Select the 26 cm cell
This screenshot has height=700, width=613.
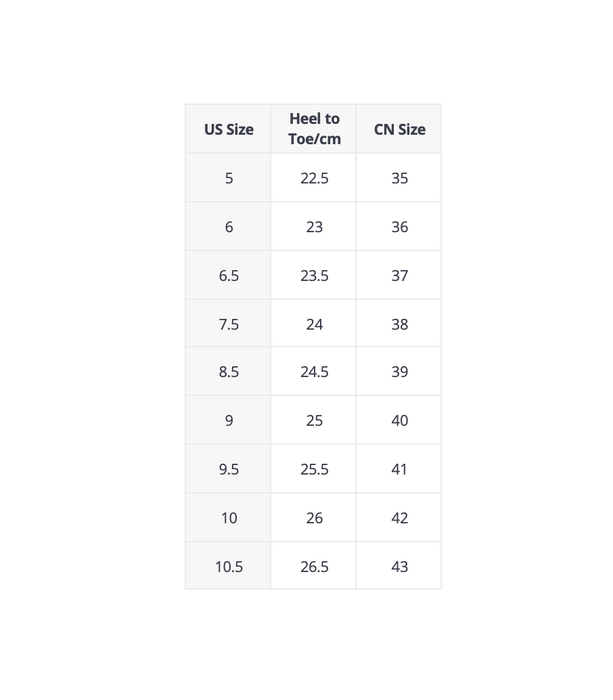point(313,517)
